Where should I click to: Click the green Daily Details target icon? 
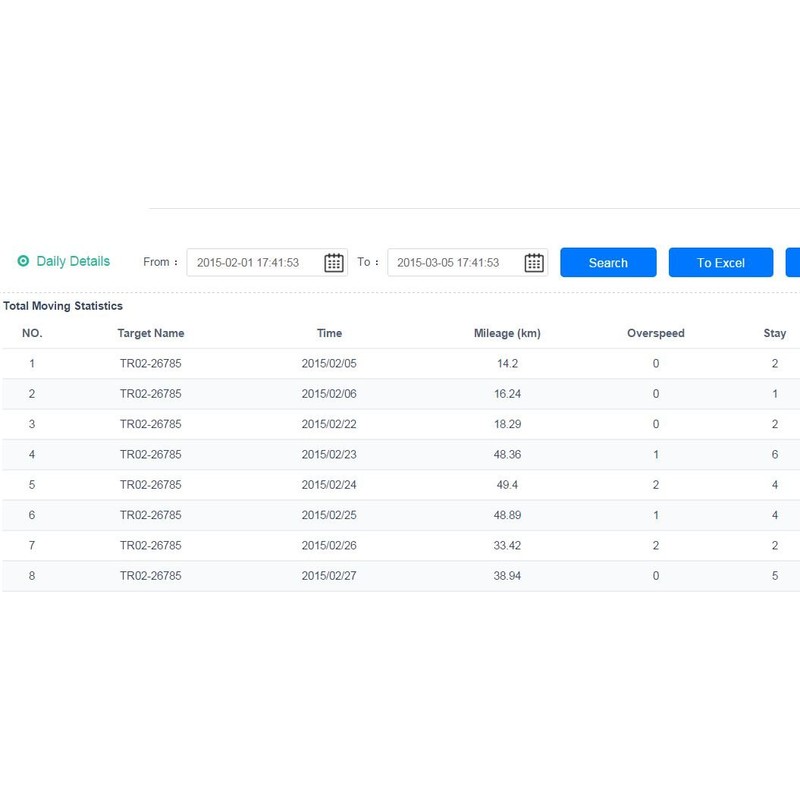click(22, 260)
